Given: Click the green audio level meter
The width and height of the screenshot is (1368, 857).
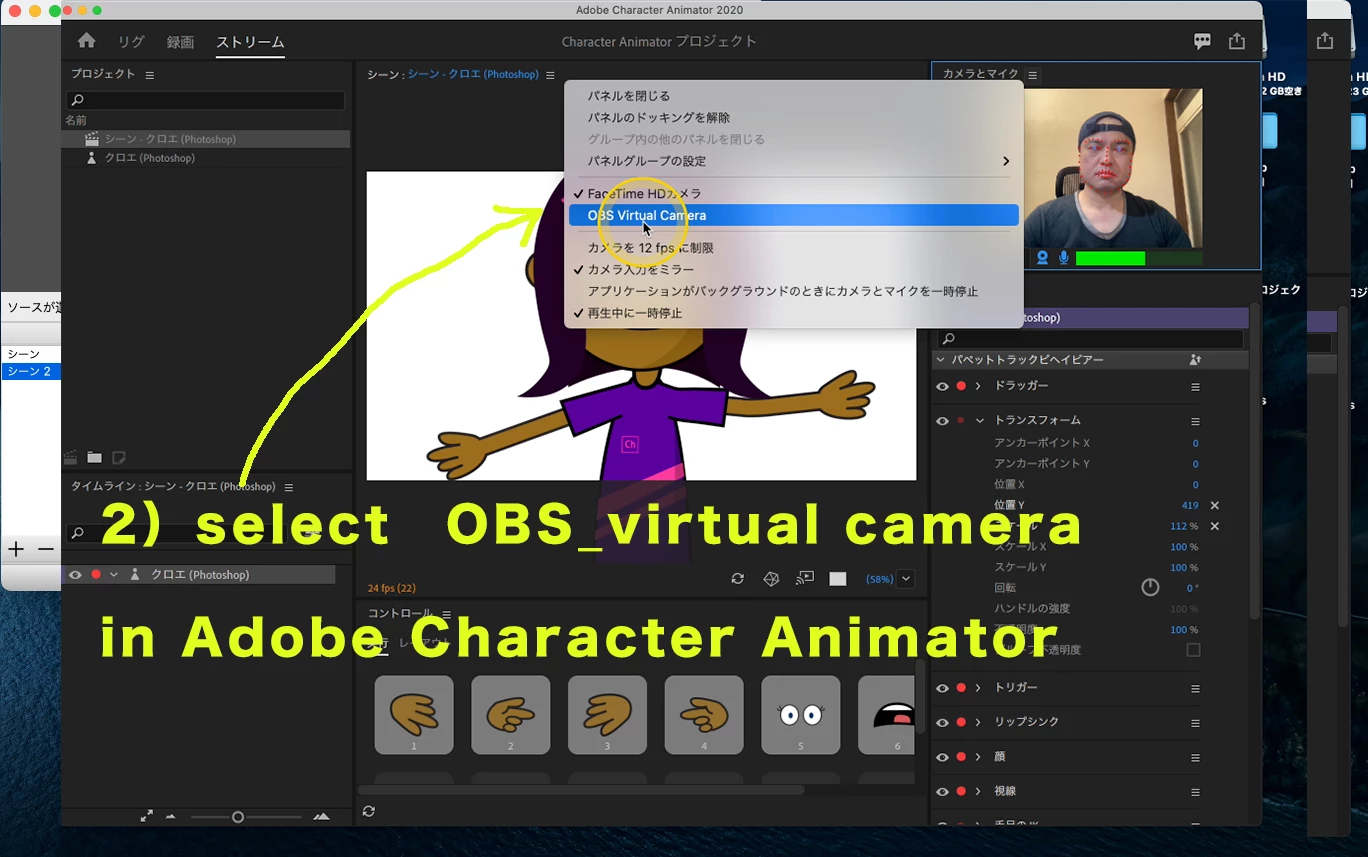Looking at the screenshot, I should (1139, 258).
